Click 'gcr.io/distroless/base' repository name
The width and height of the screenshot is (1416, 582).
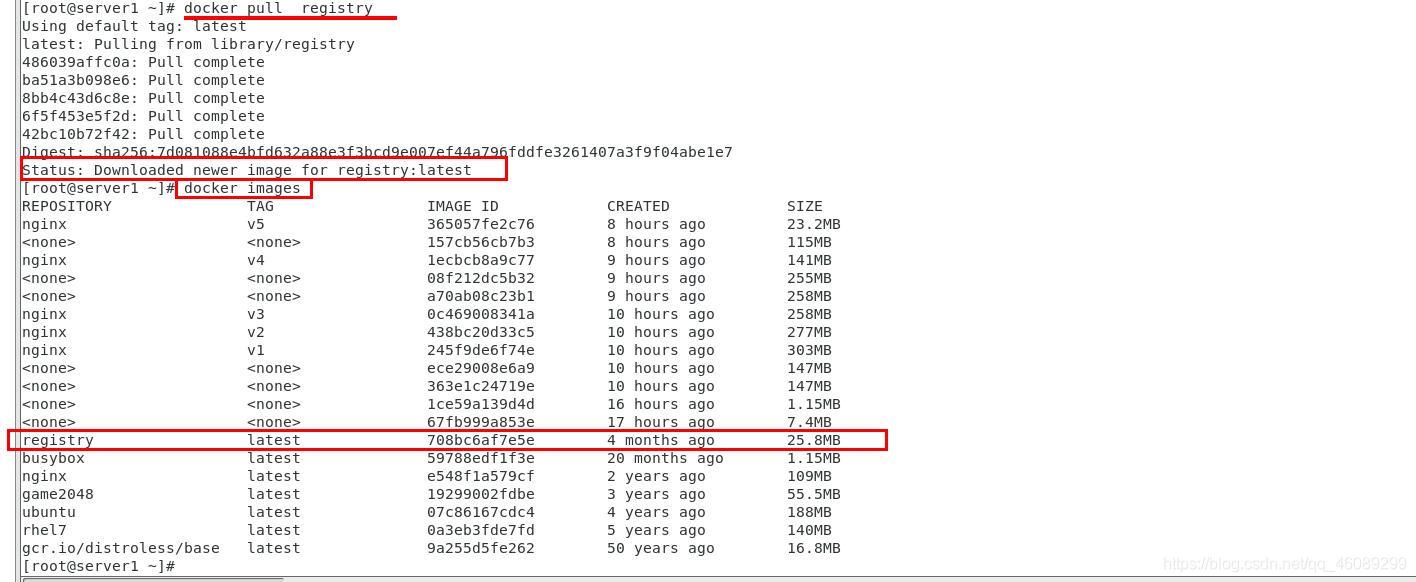(x=121, y=548)
